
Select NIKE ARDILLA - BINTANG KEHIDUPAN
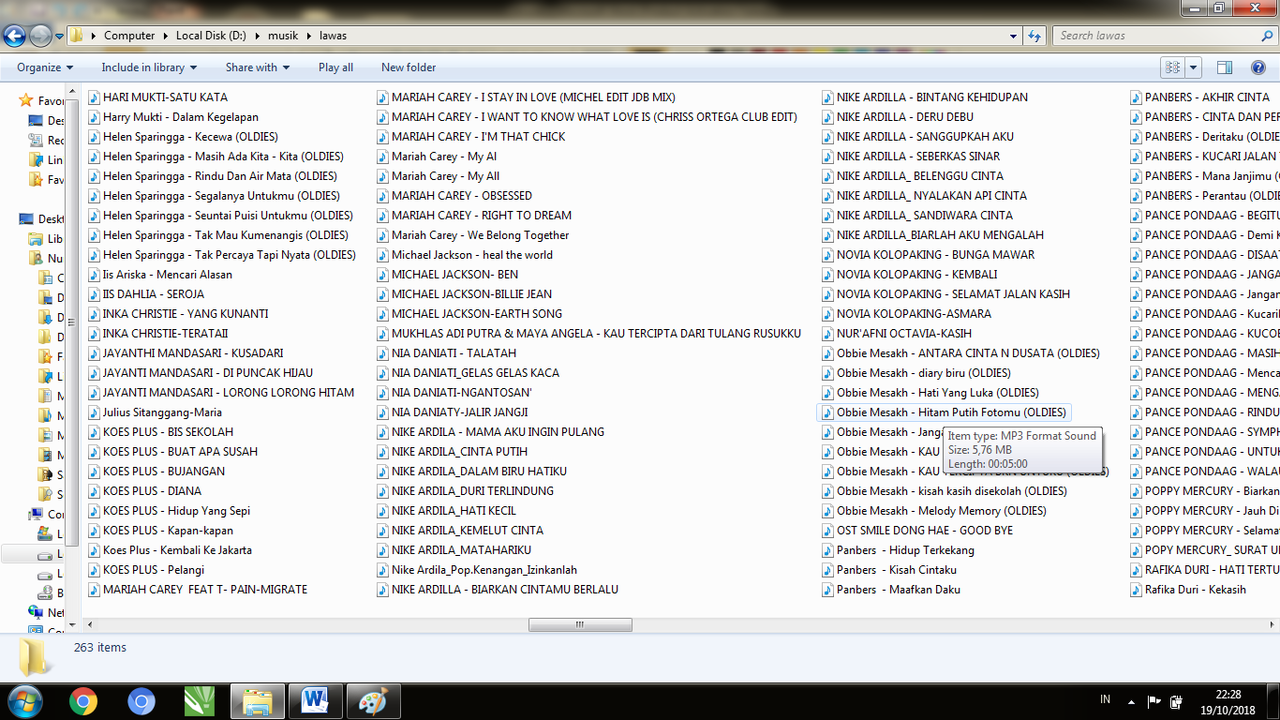tap(925, 97)
